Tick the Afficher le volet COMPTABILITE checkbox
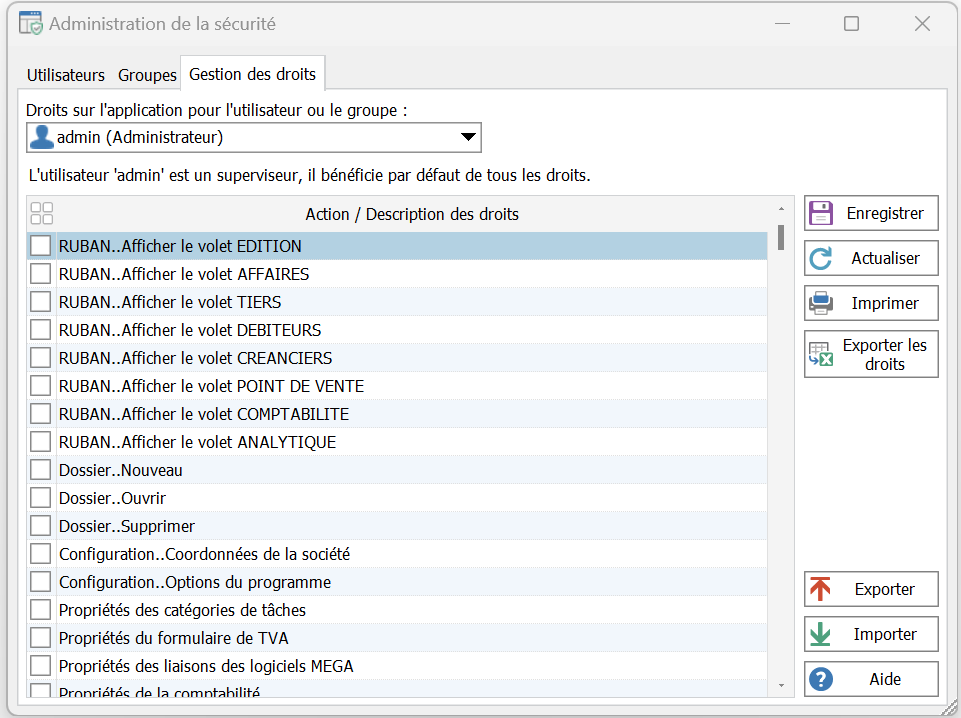This screenshot has width=961, height=718. click(x=40, y=414)
